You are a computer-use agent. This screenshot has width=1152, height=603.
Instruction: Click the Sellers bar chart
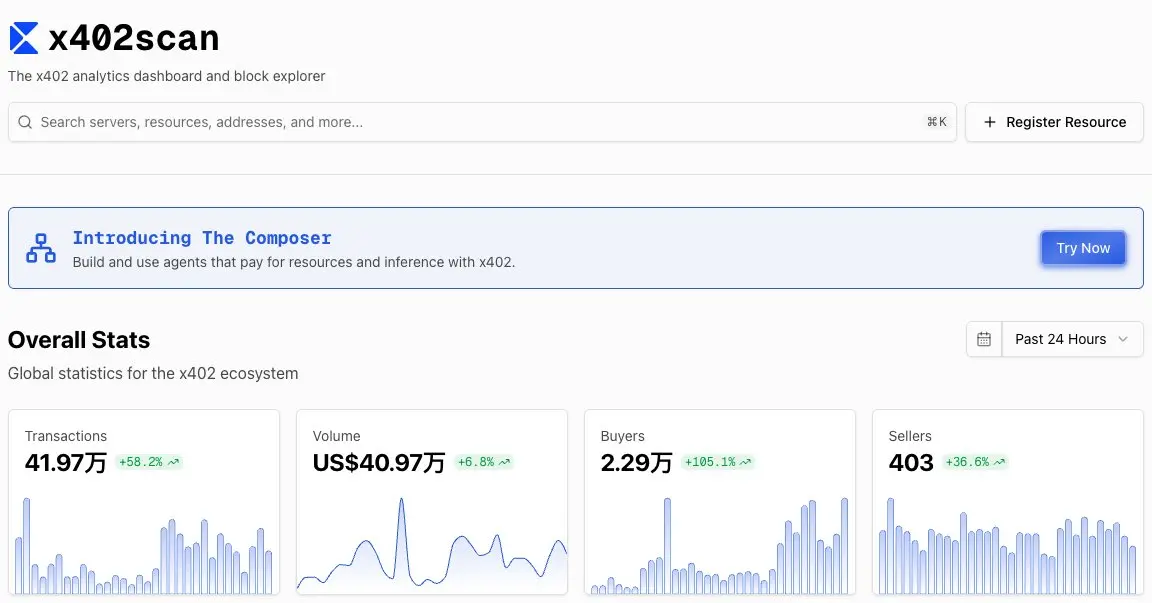[1007, 545]
